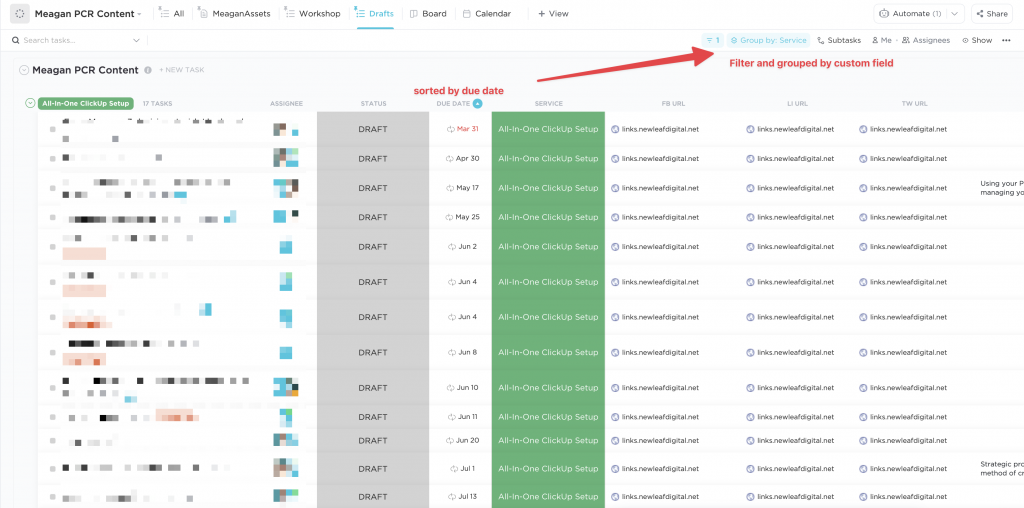Click the Share button
1024x508 pixels.
(992, 13)
